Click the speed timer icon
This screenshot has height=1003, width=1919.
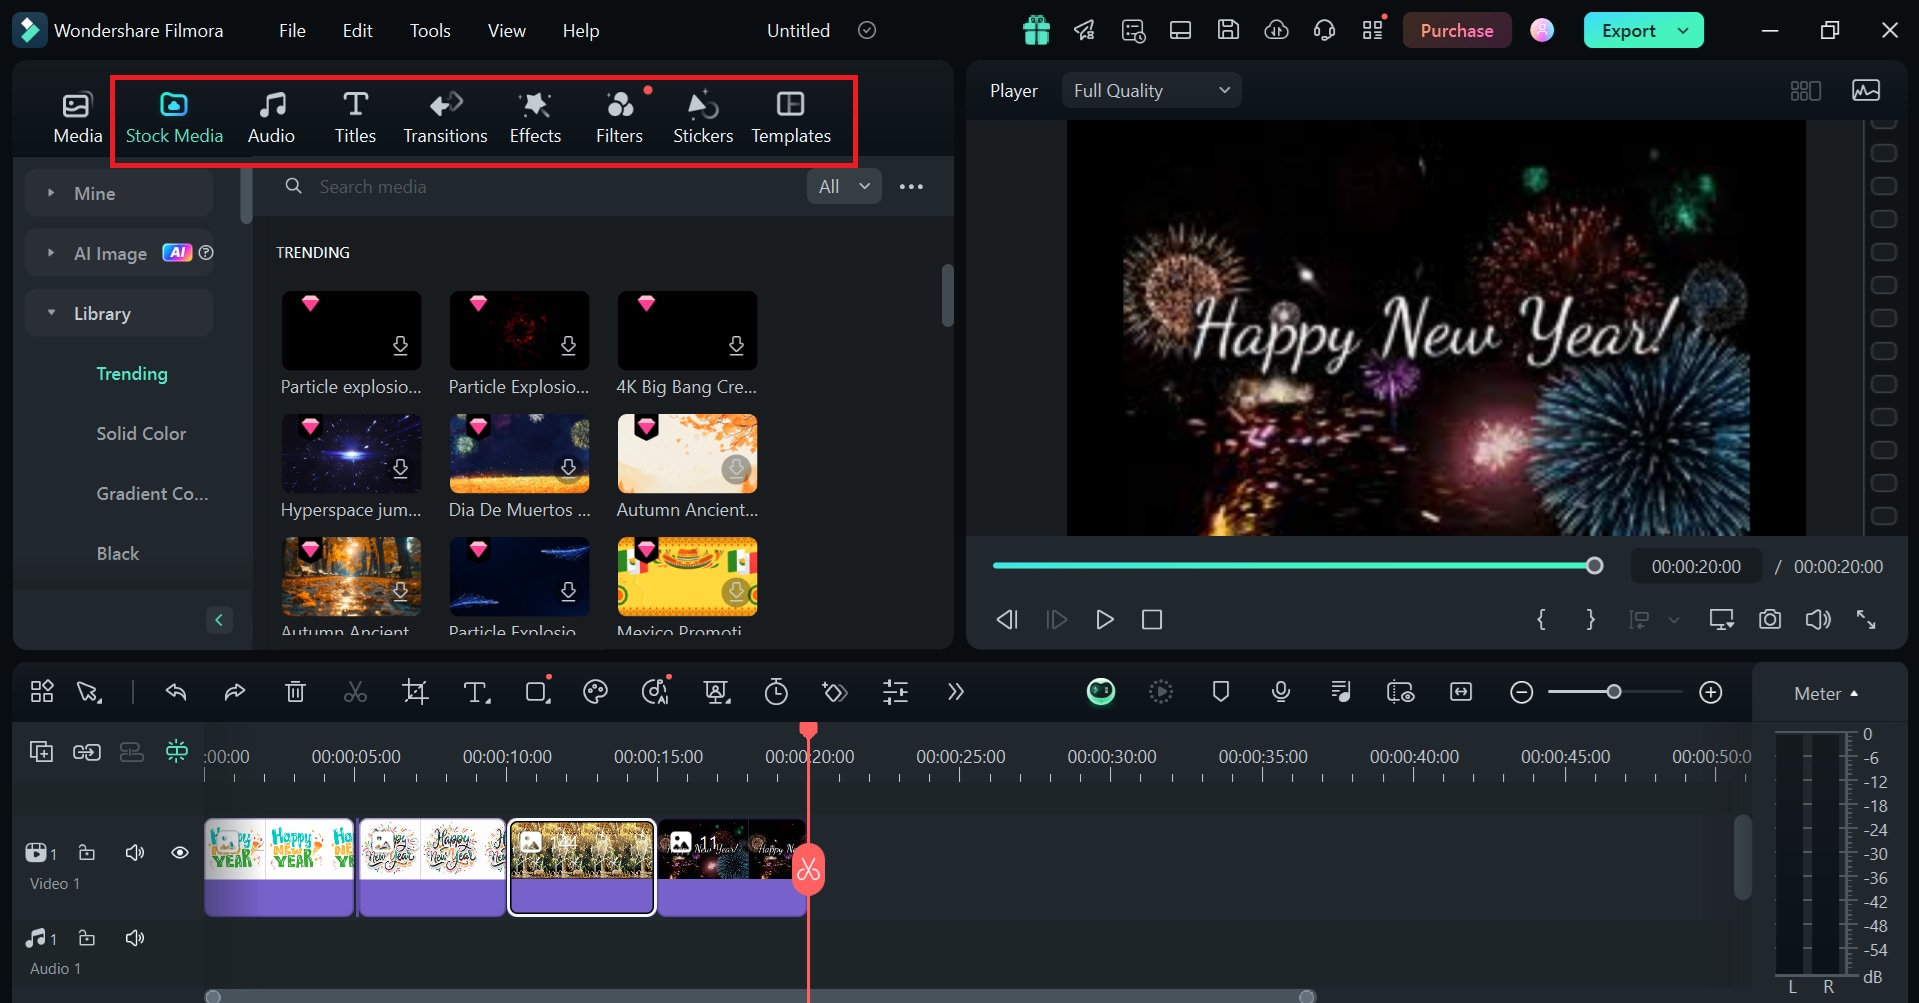pos(776,692)
